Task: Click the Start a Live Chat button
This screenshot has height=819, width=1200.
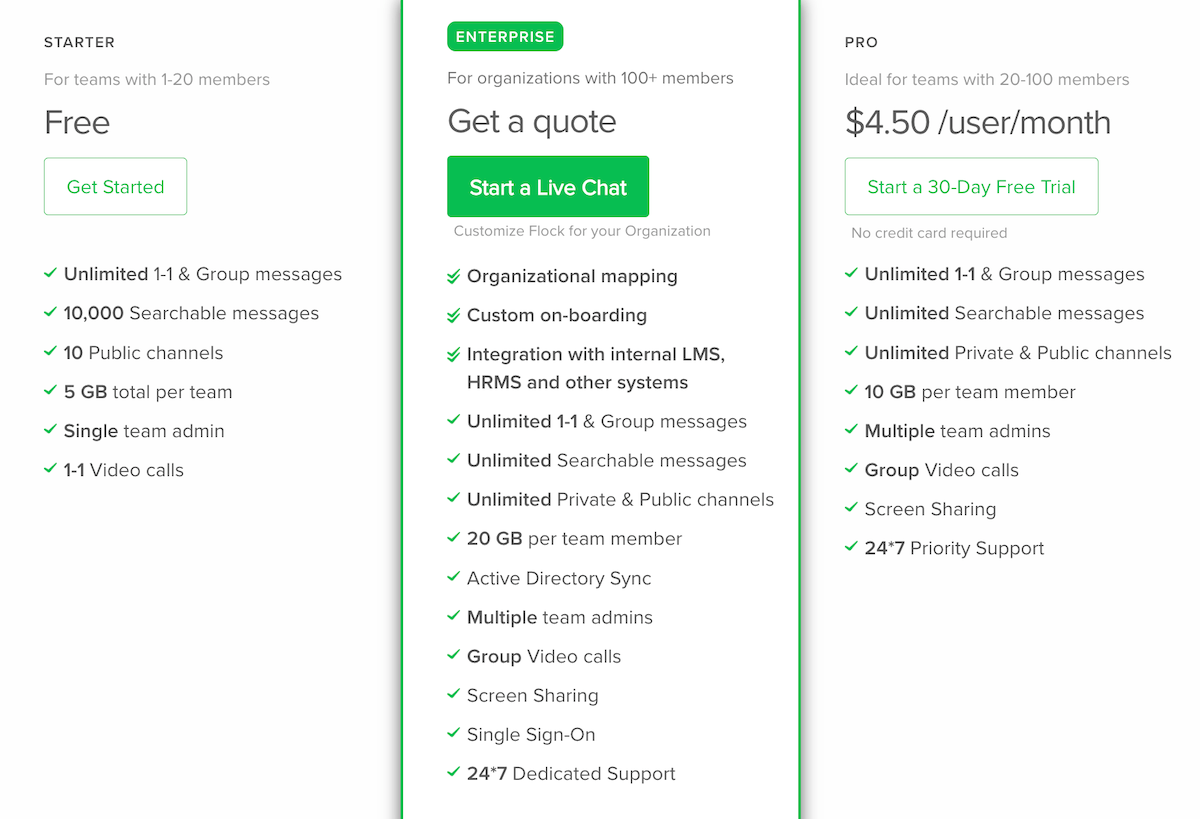Action: point(548,187)
